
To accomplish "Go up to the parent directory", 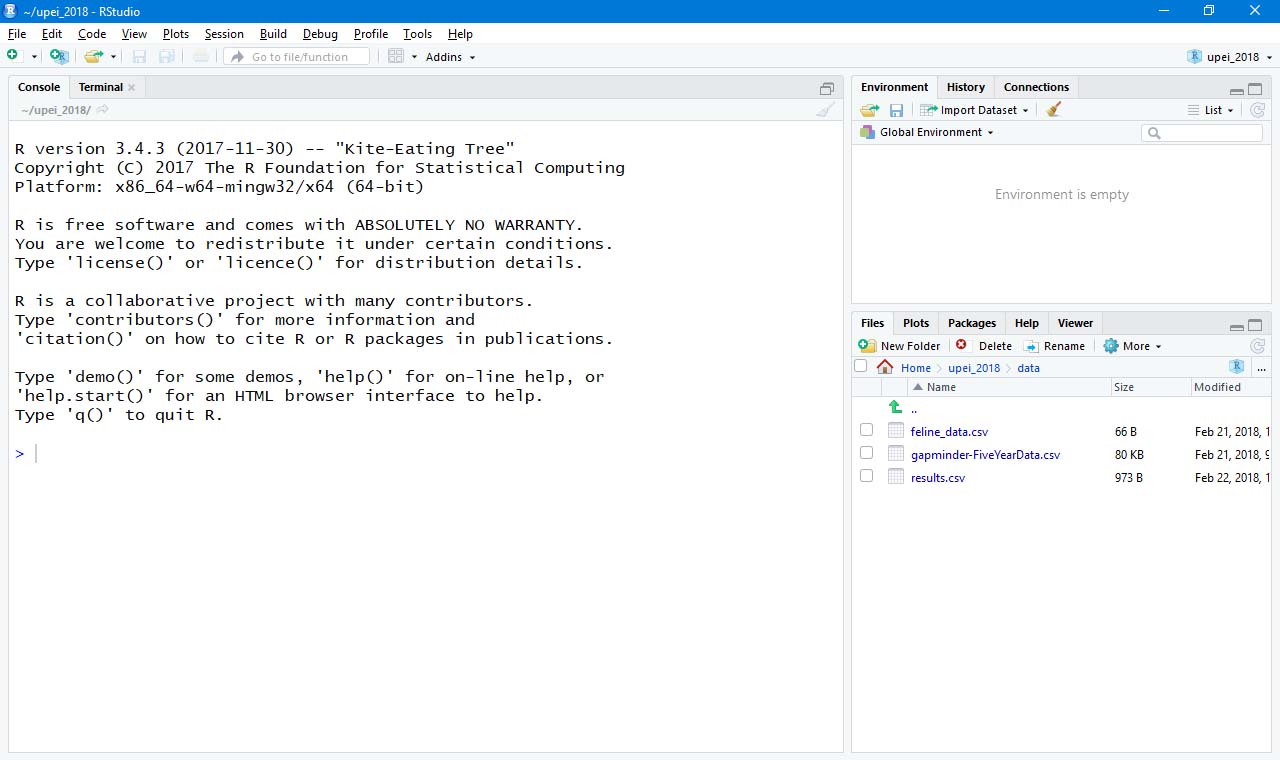I will pos(896,408).
